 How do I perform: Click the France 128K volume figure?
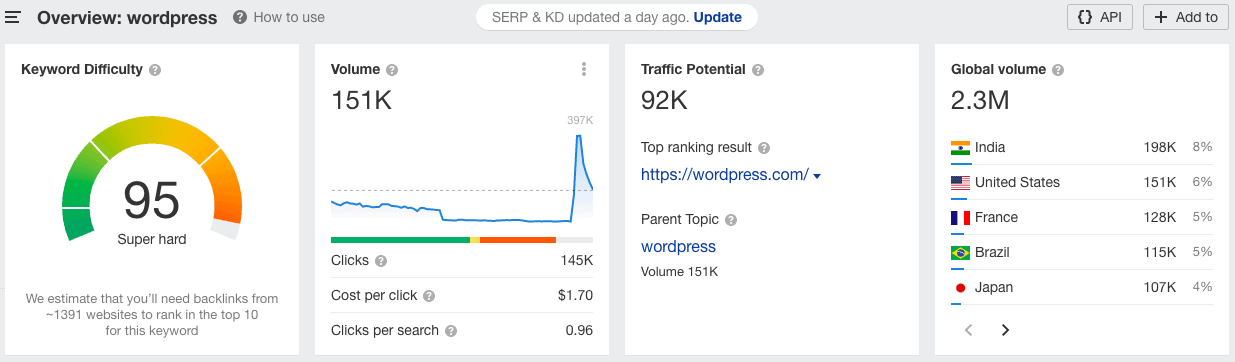[x=1160, y=218]
